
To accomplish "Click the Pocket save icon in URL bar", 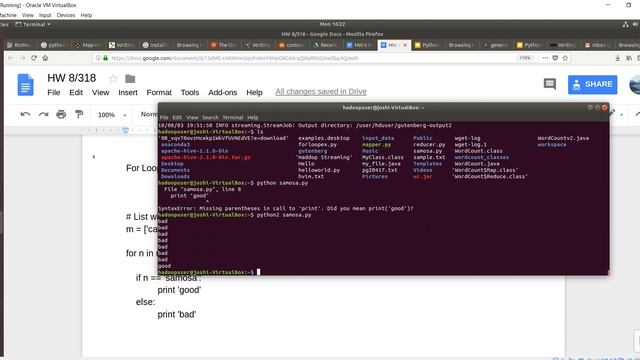I will pos(555,58).
